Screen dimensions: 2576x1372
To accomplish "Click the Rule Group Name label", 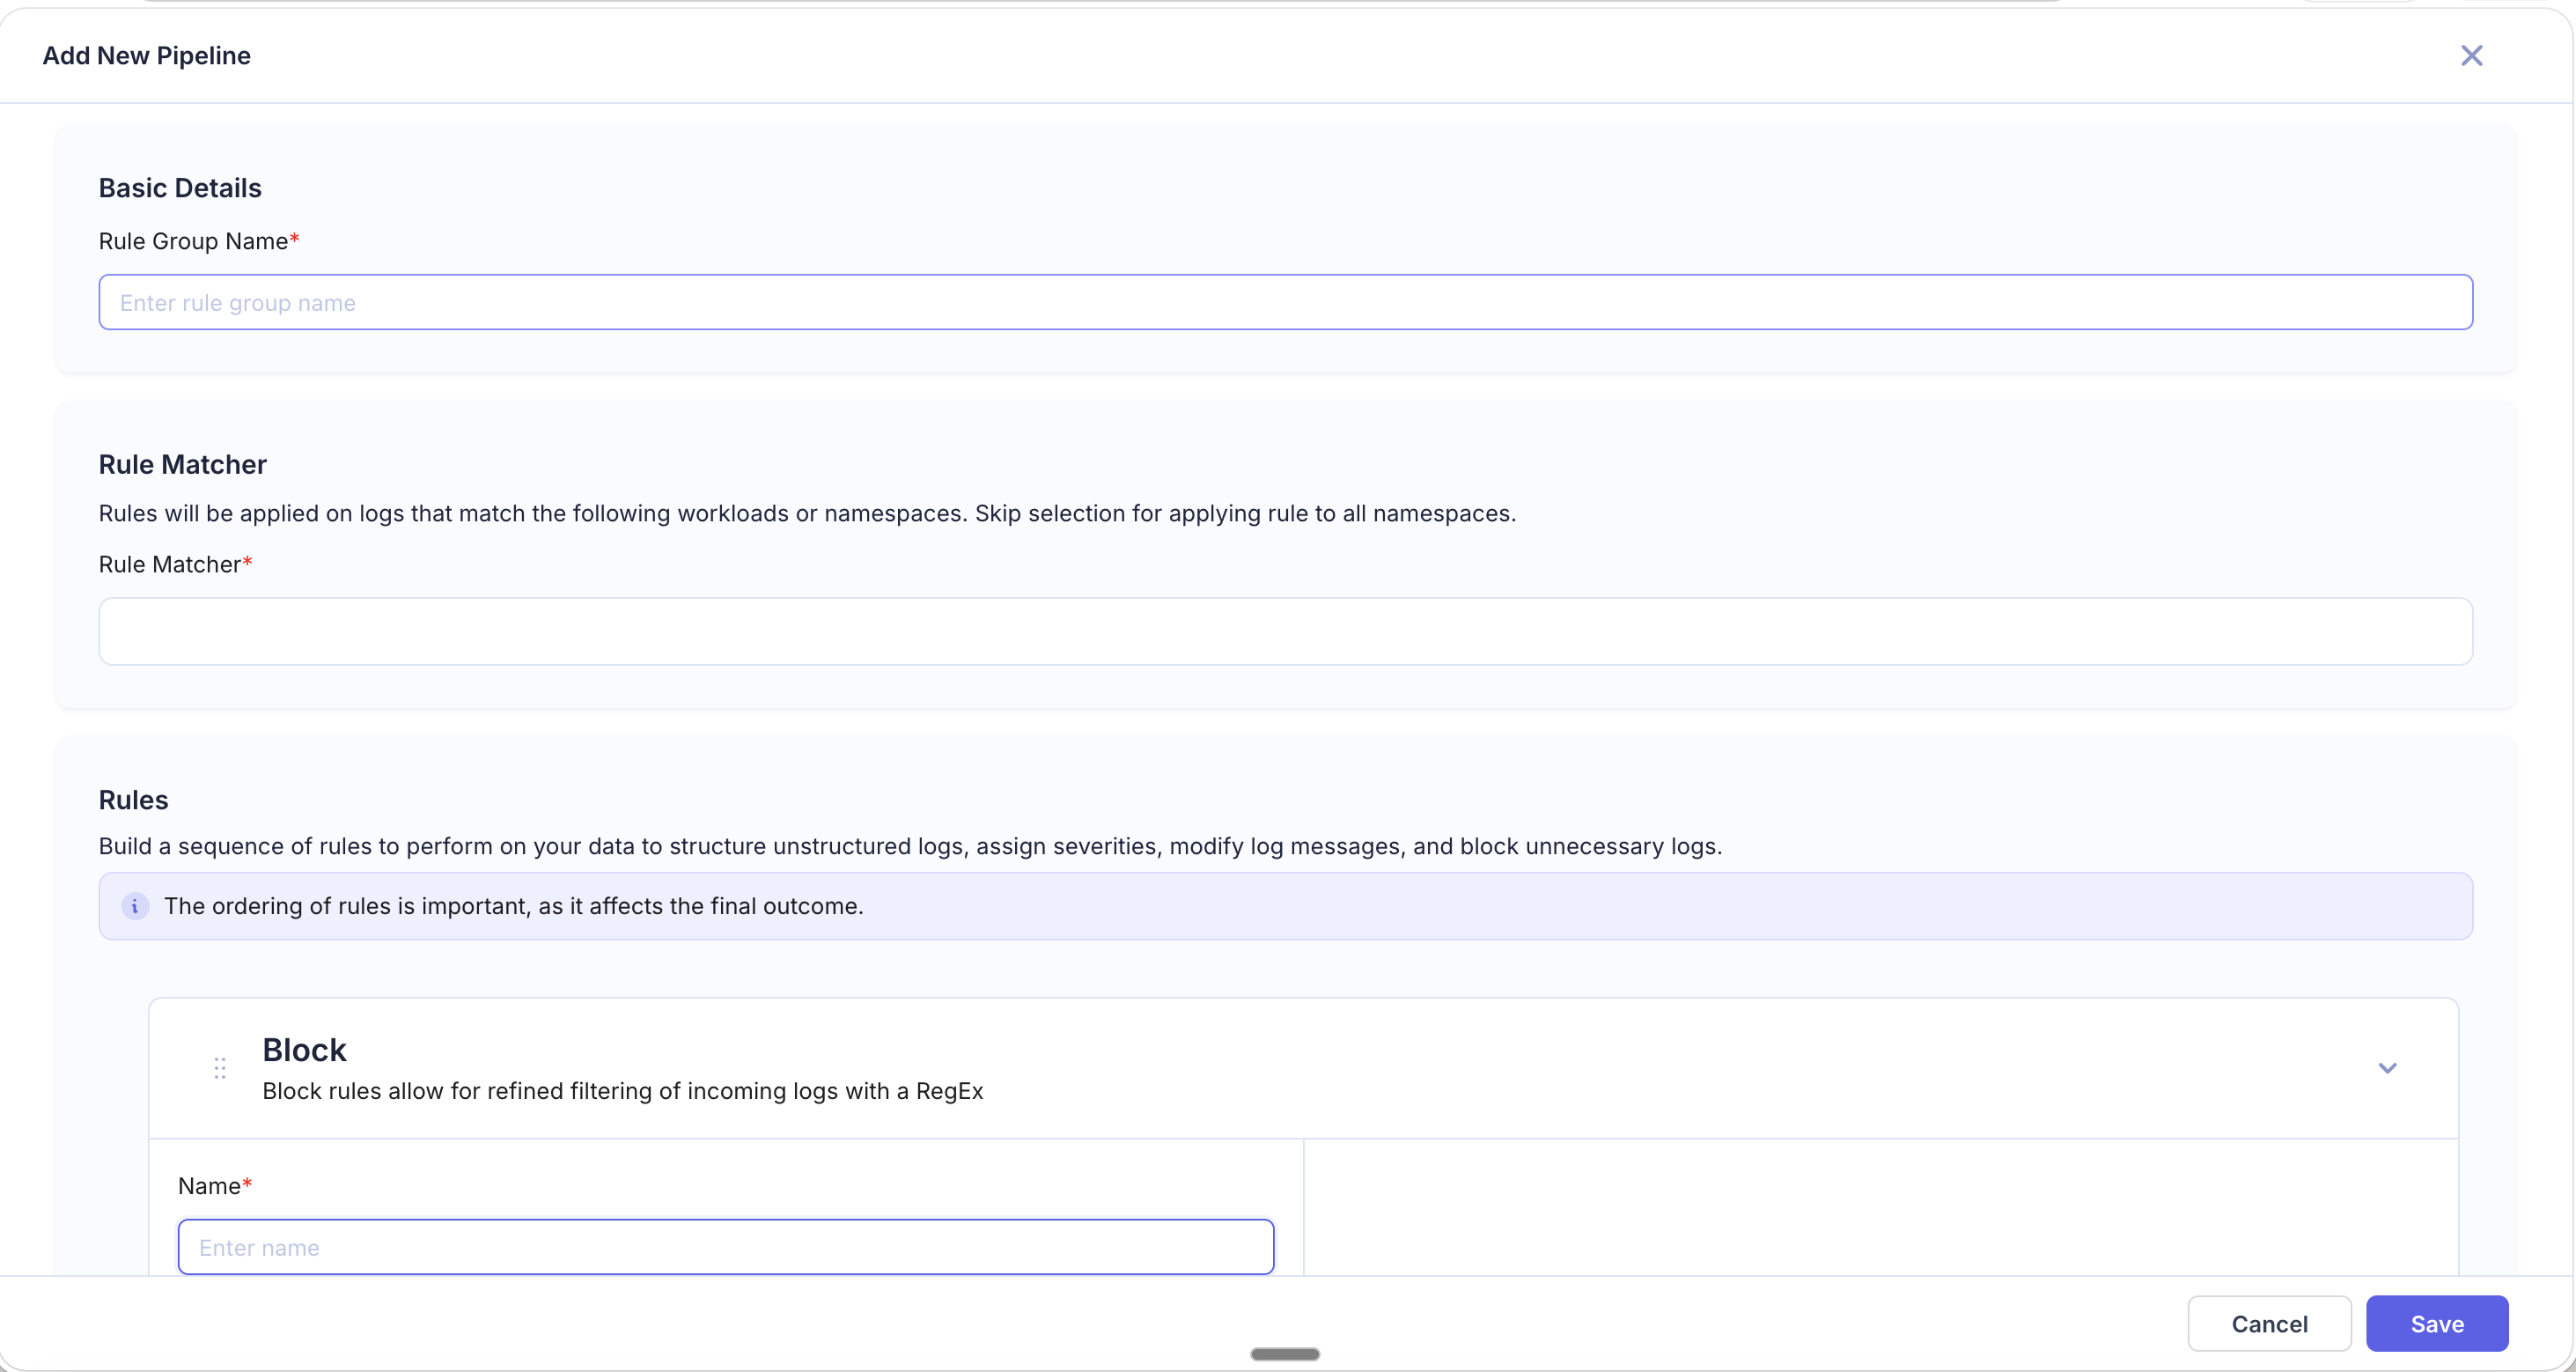I will 193,241.
